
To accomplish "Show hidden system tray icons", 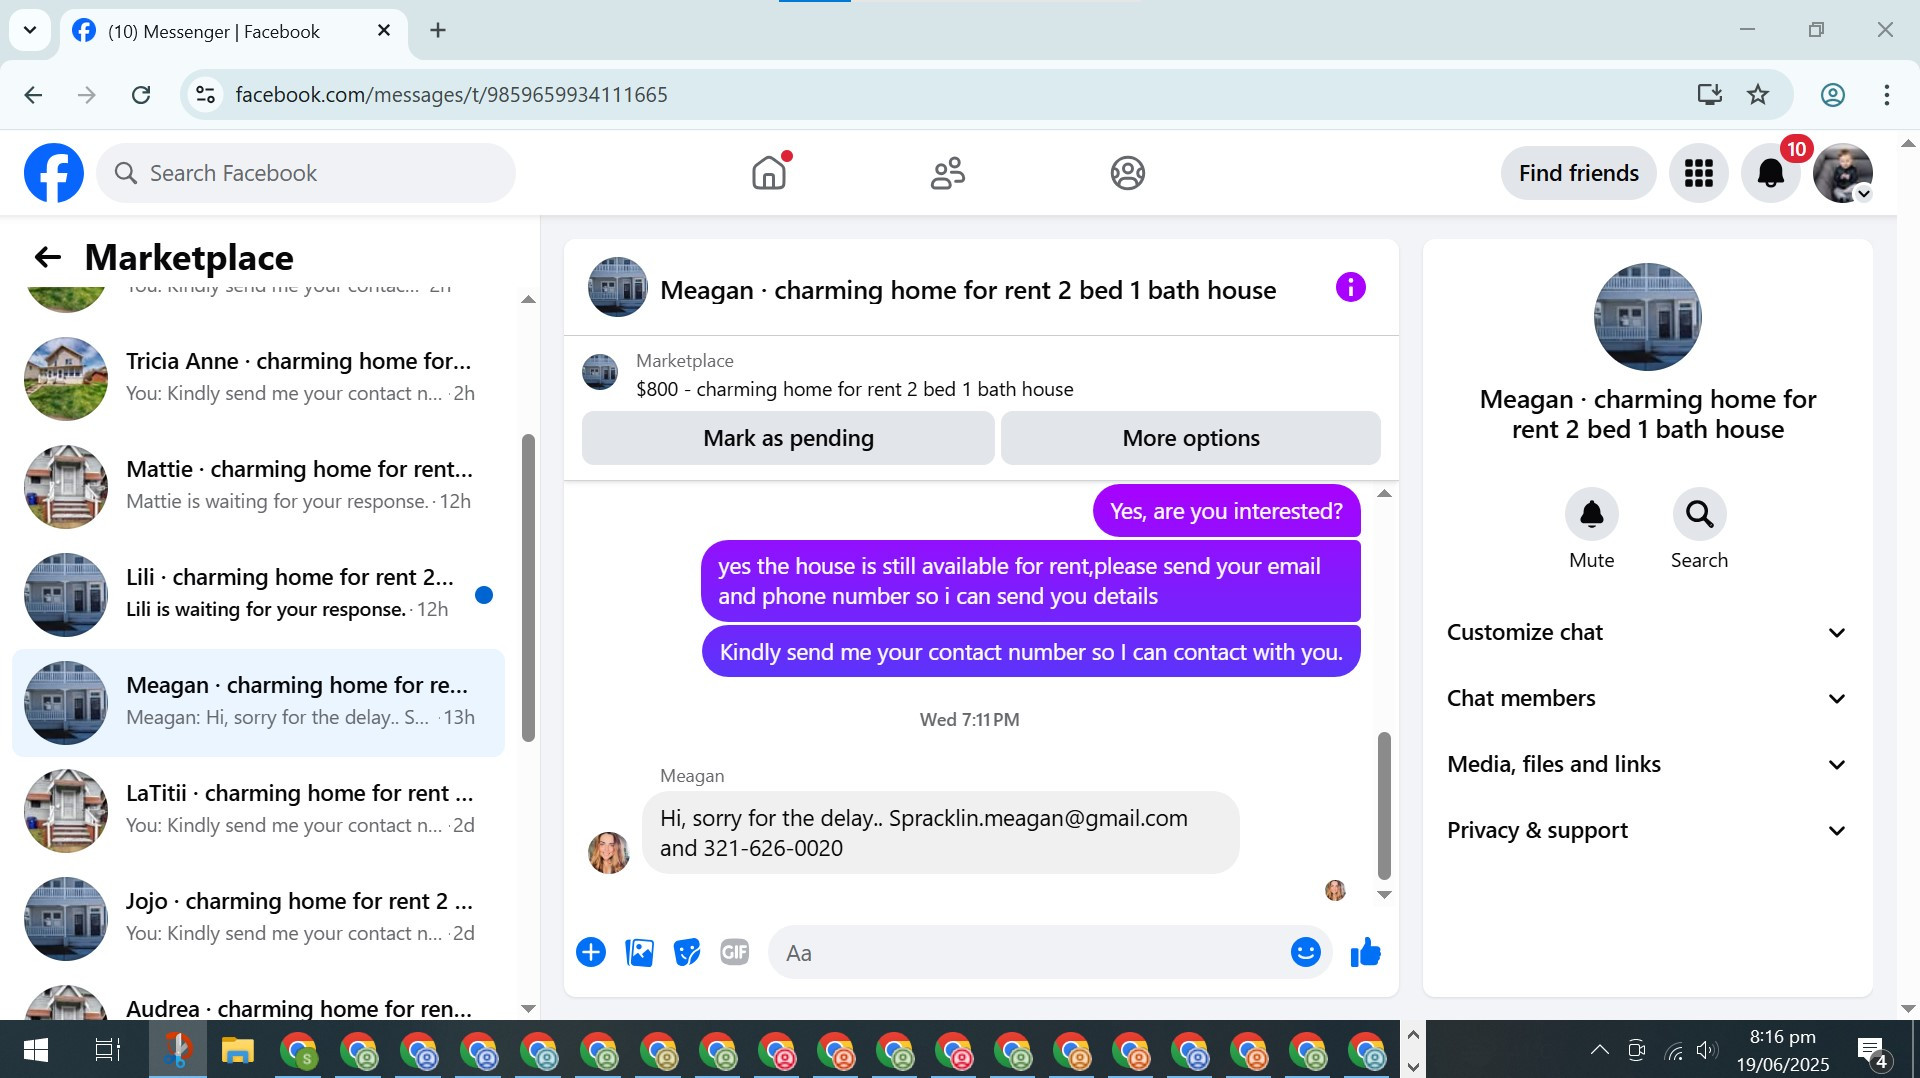I will click(x=1599, y=1050).
